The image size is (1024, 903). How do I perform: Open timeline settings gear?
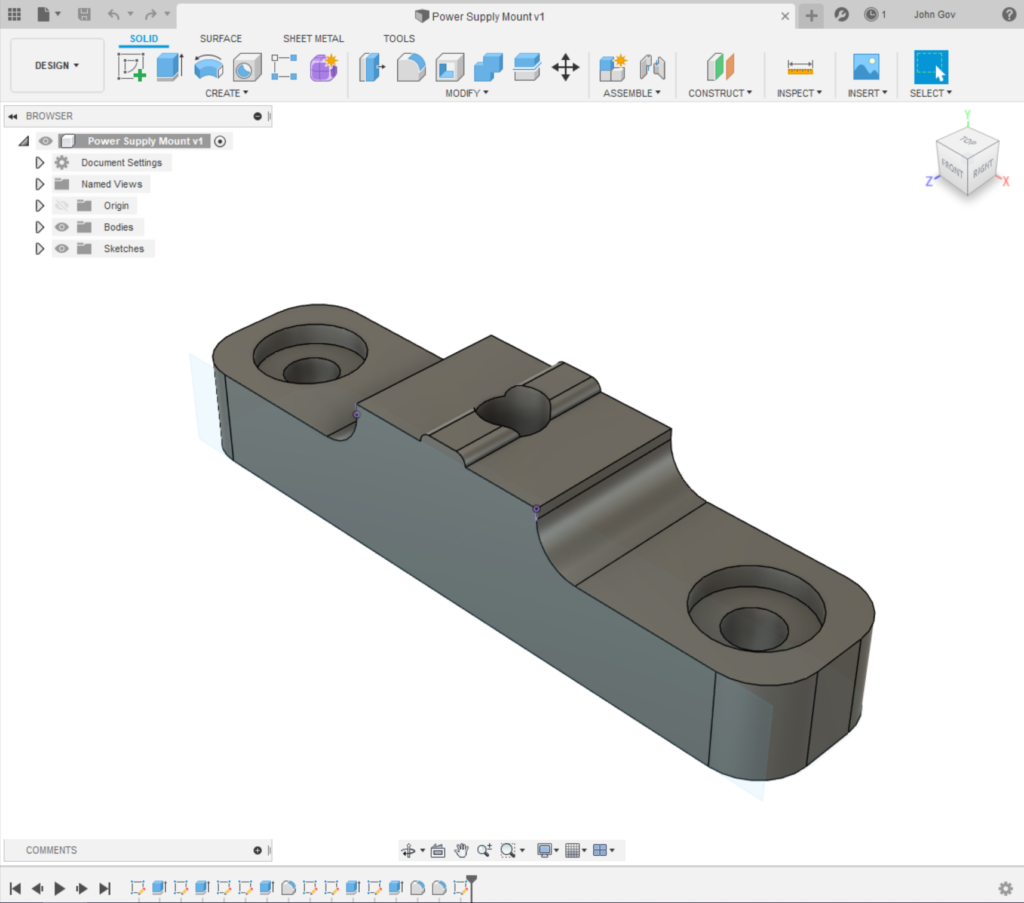point(1006,888)
